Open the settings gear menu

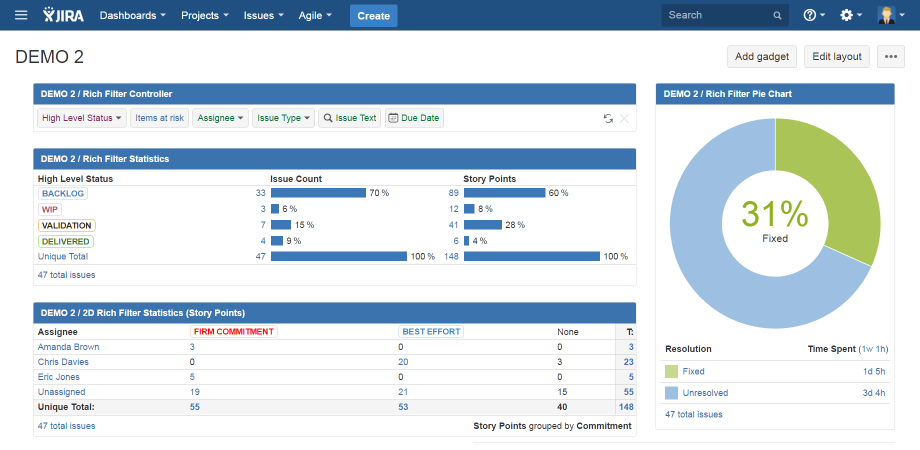pos(851,16)
